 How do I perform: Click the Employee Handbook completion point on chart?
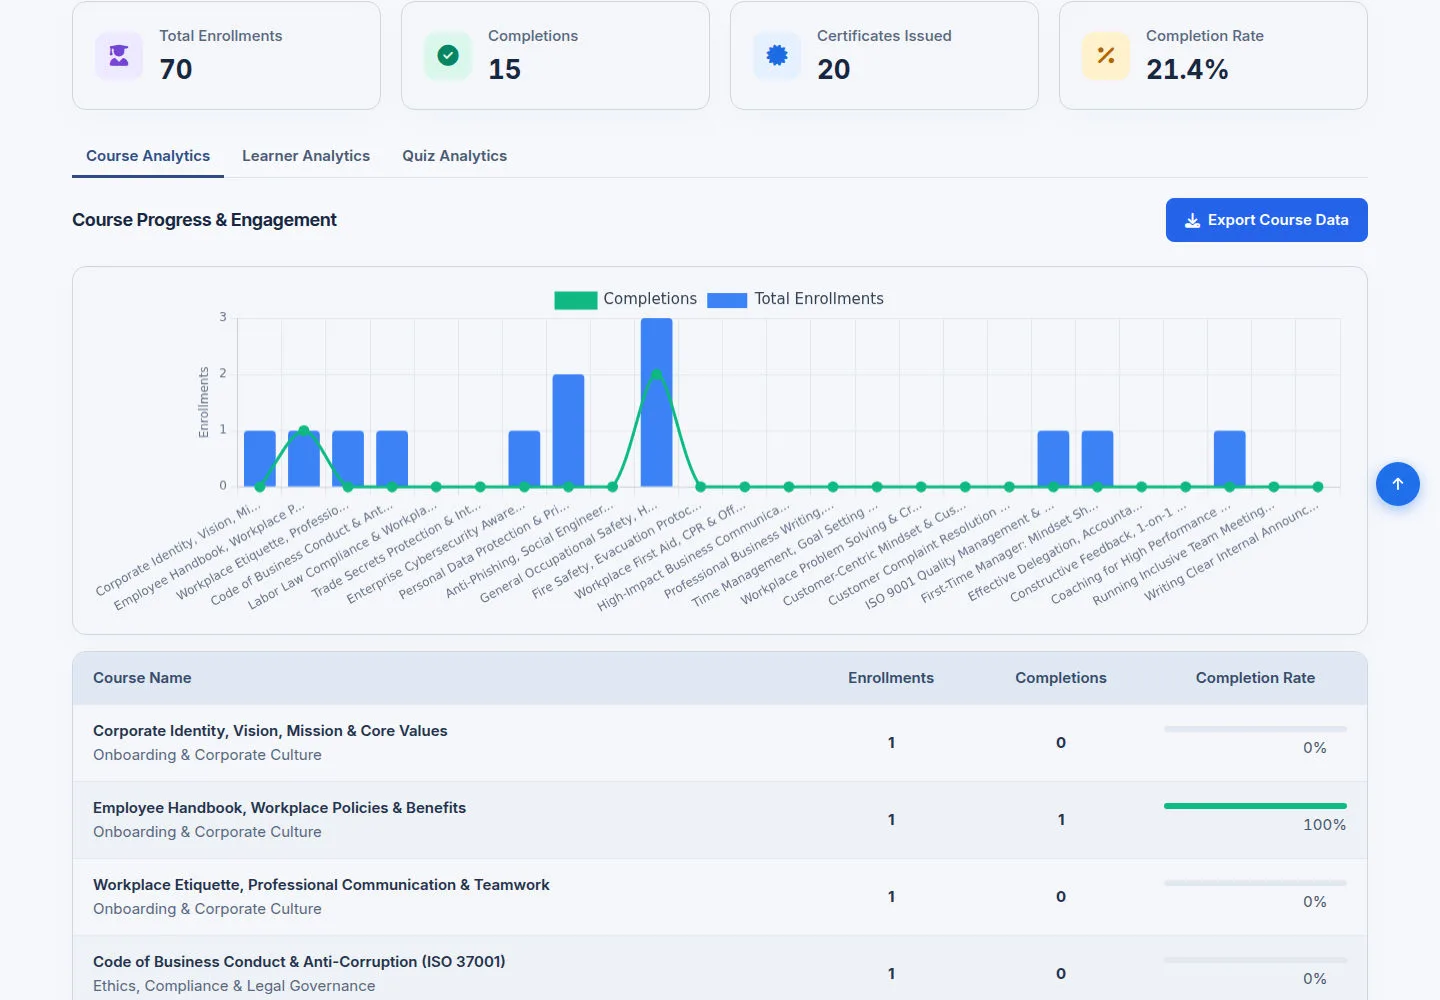[x=304, y=431]
